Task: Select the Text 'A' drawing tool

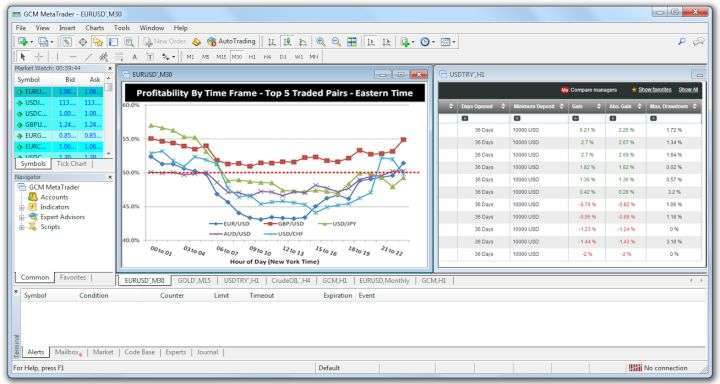Action: (x=135, y=57)
